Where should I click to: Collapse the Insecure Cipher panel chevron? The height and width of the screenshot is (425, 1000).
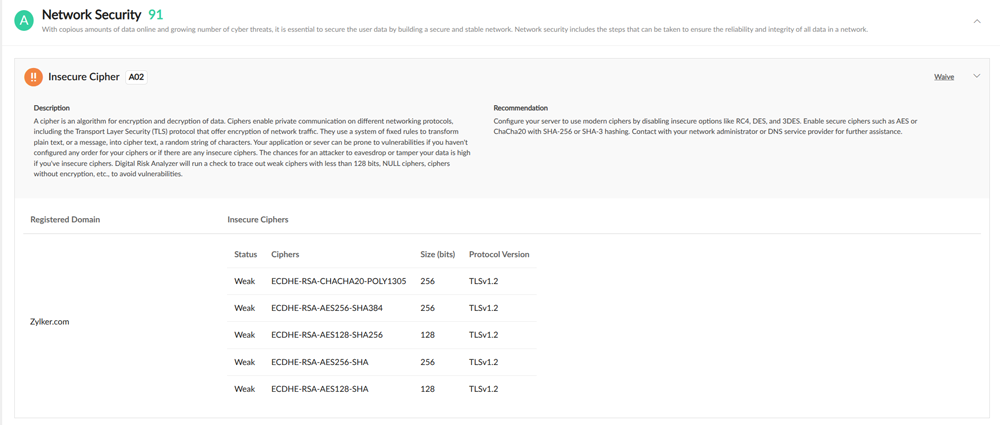(x=977, y=76)
